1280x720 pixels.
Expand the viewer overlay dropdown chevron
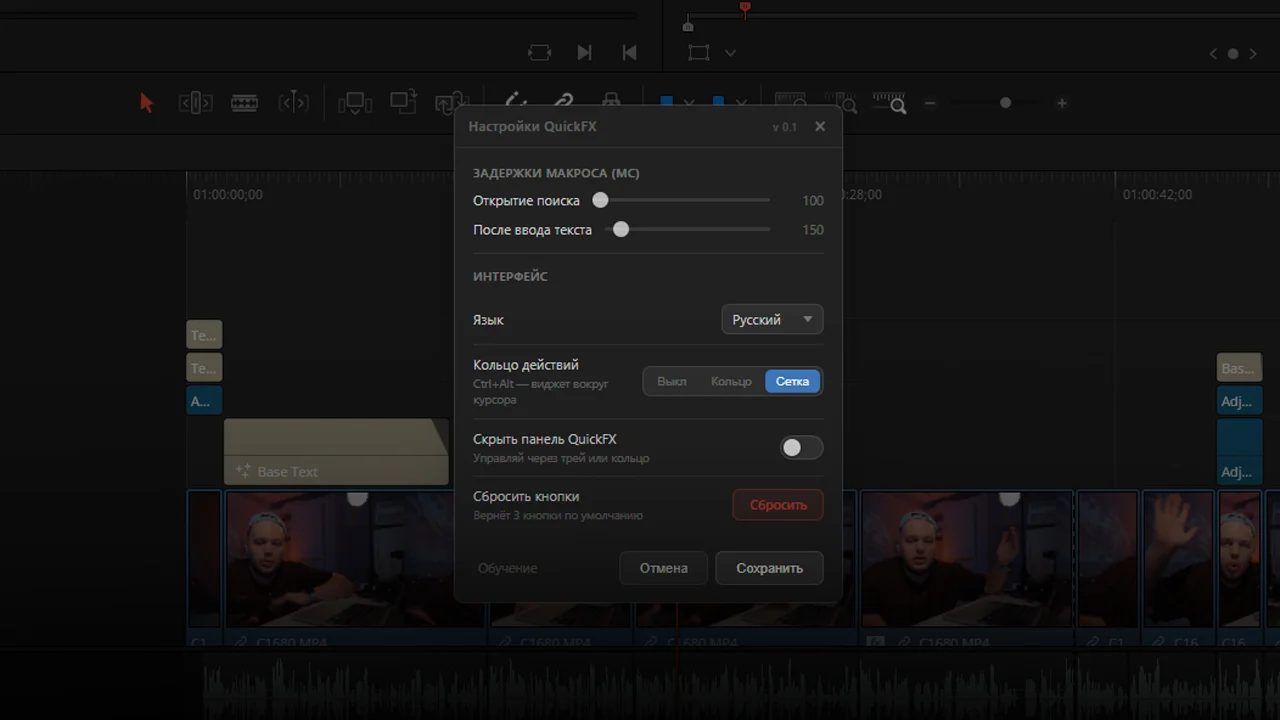[x=730, y=53]
